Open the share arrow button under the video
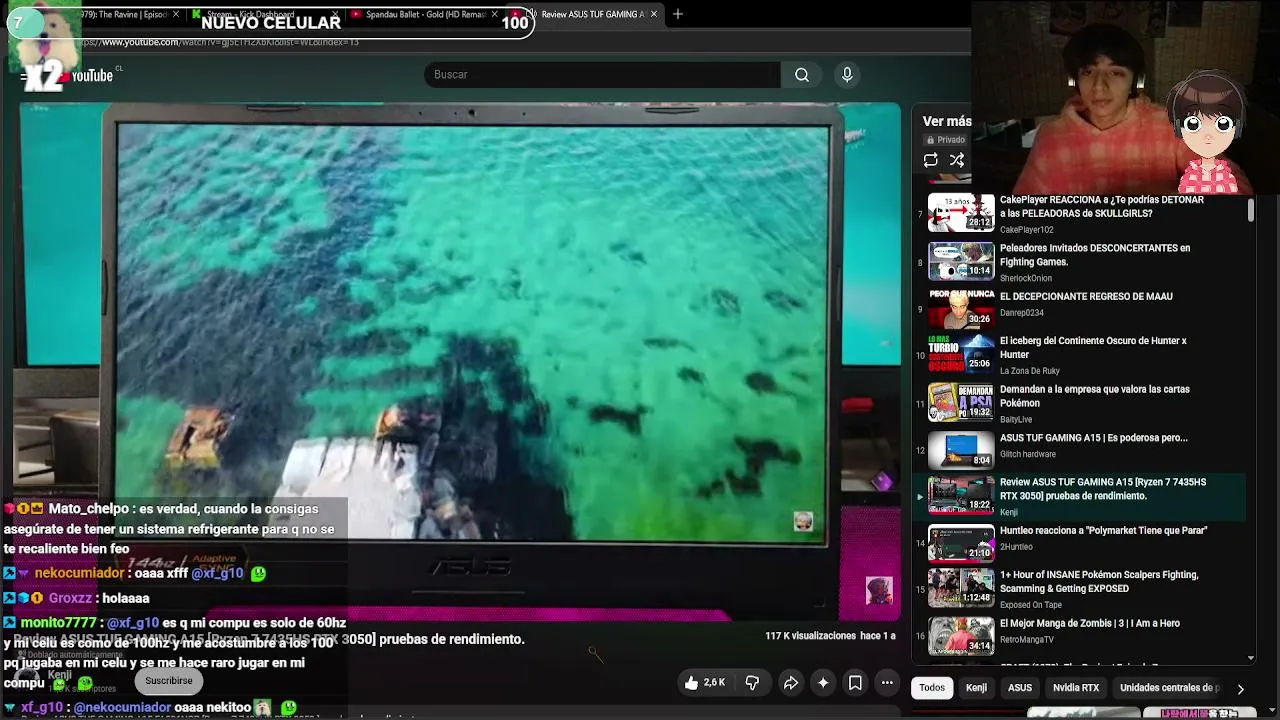 point(790,683)
